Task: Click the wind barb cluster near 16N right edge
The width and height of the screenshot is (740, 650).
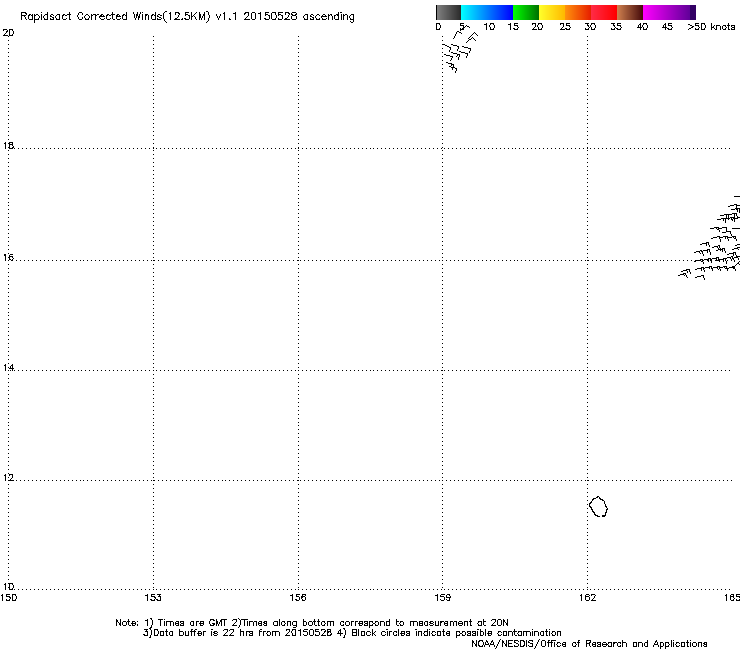Action: point(710,238)
